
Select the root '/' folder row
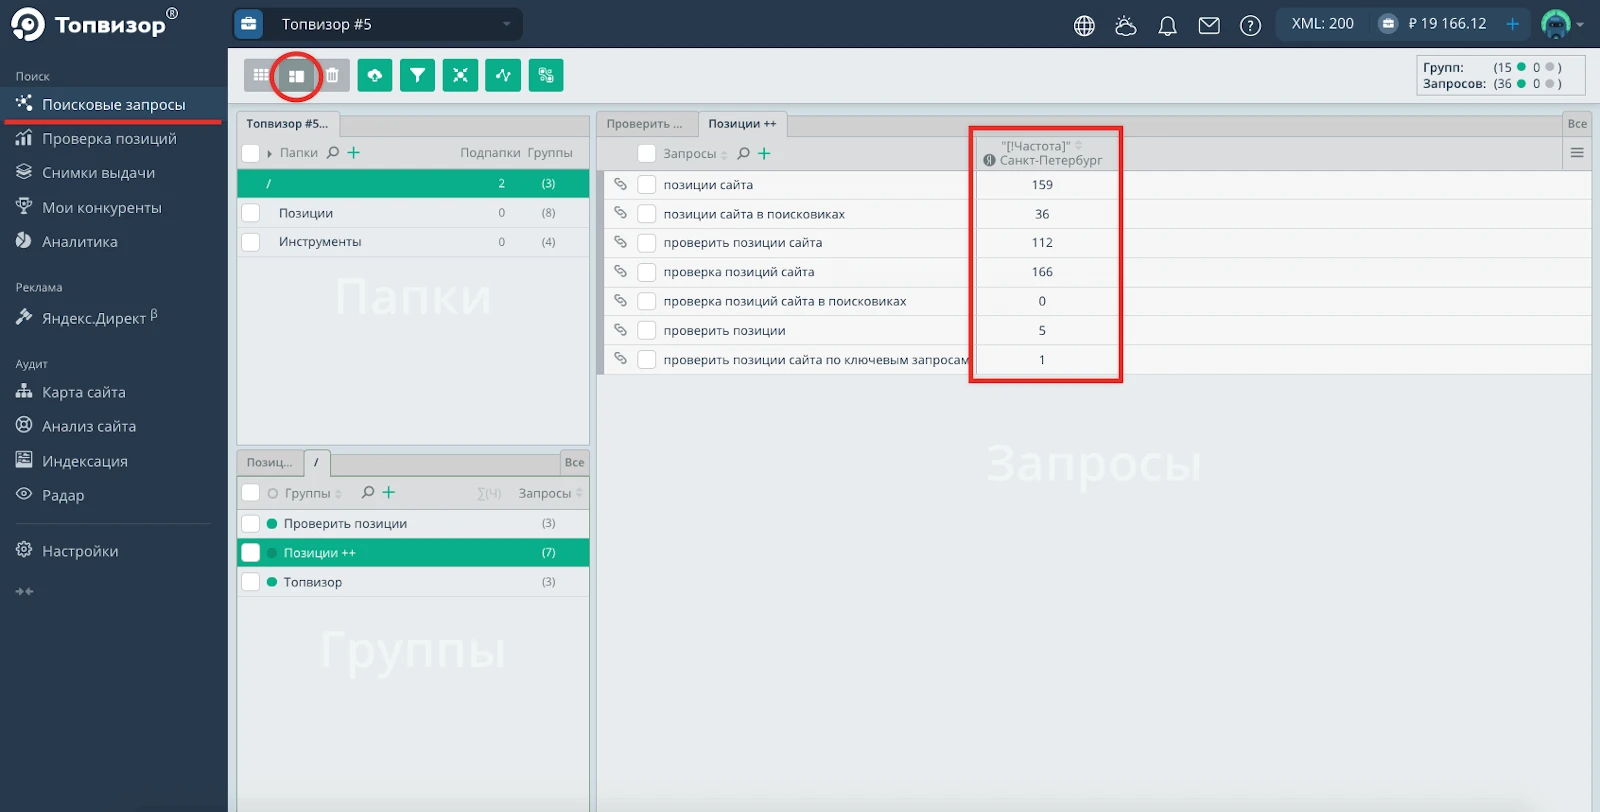click(x=413, y=184)
